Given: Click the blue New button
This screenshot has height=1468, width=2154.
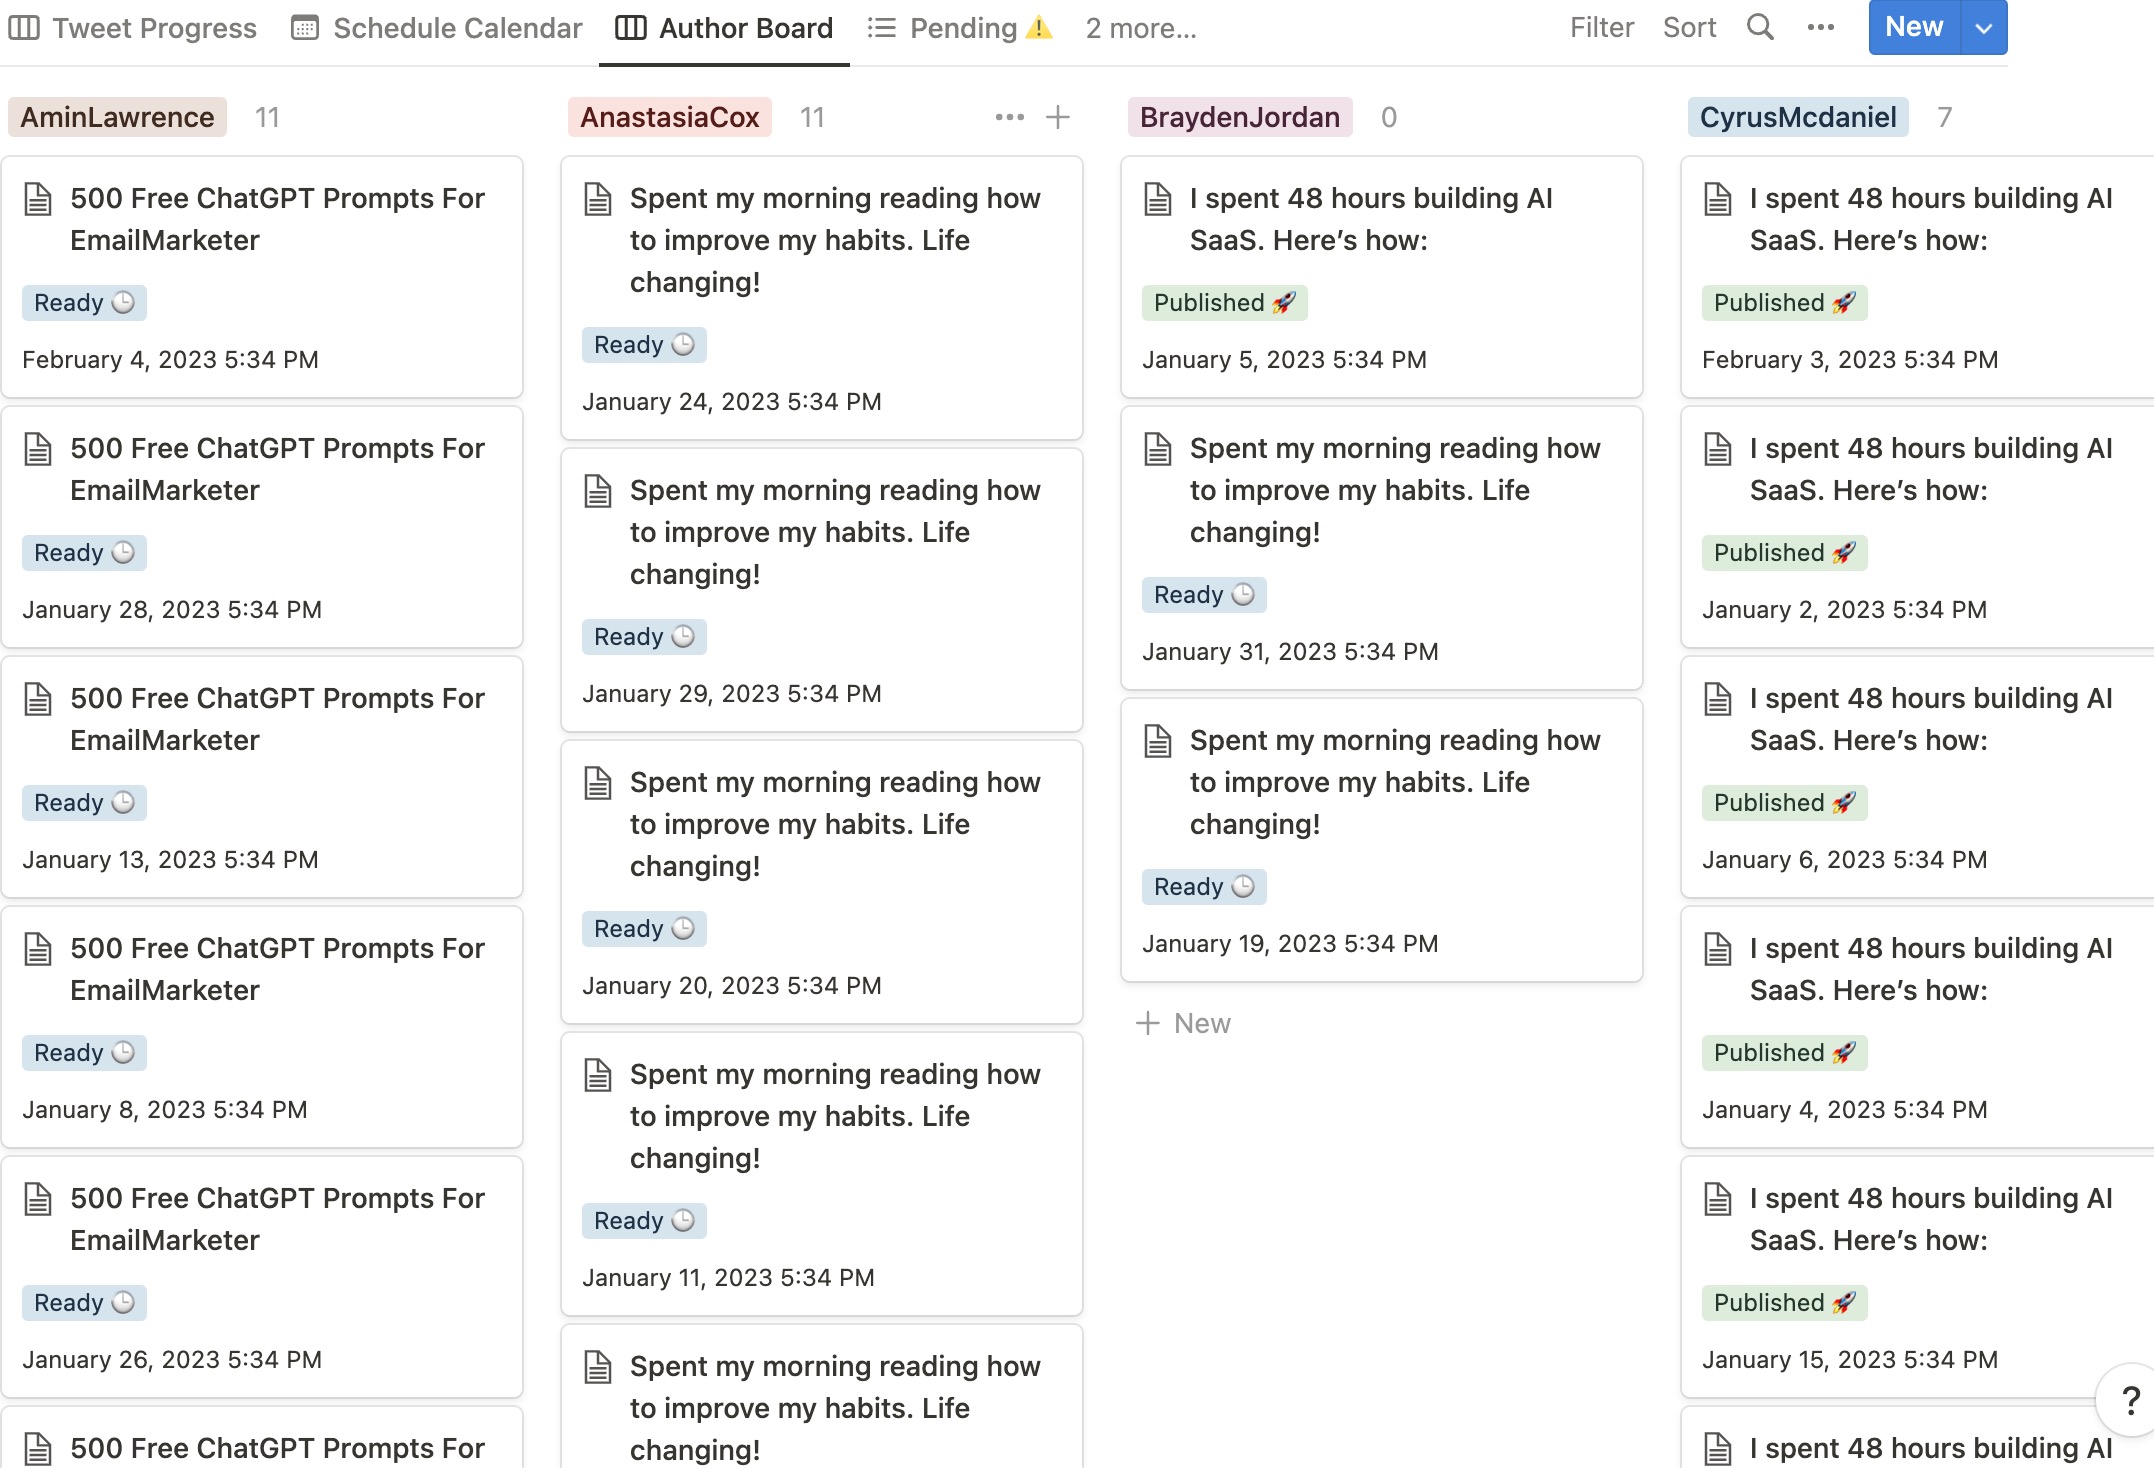Looking at the screenshot, I should coord(1914,27).
